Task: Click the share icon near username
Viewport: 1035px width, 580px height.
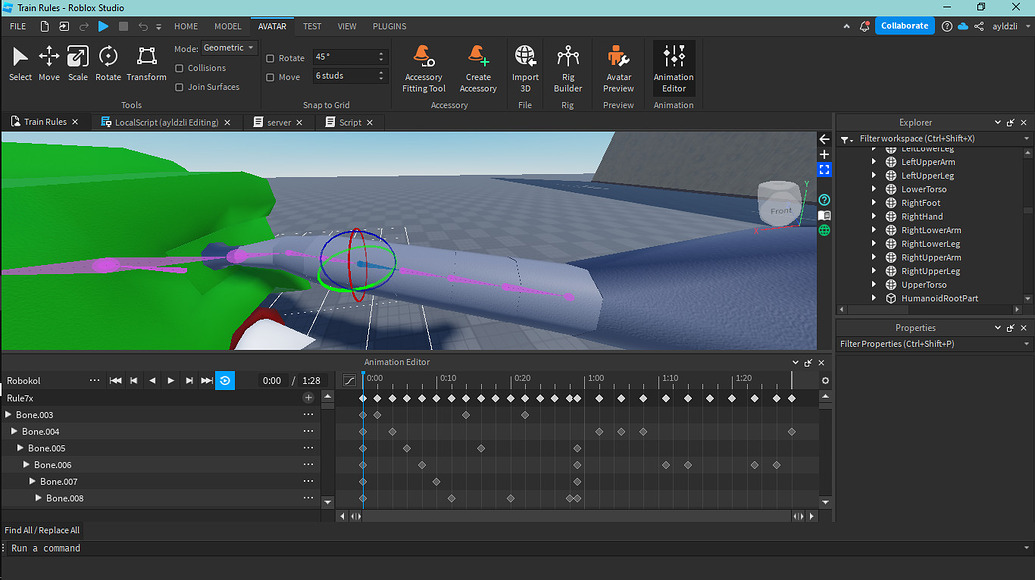Action: [x=979, y=26]
